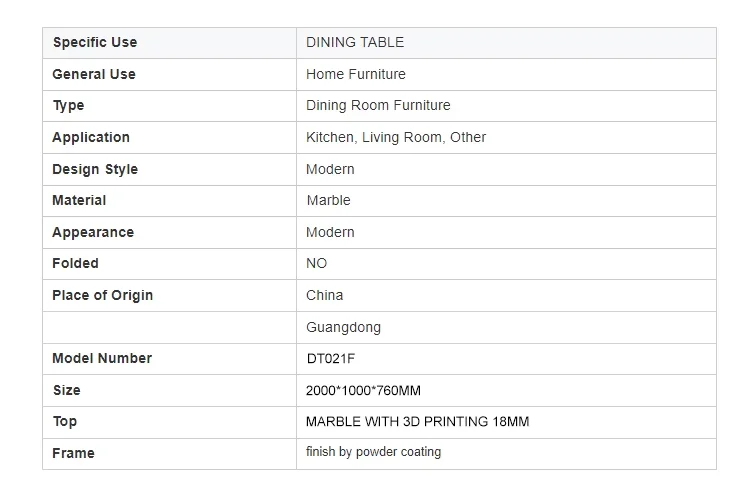This screenshot has height=487, width=750.
Task: Click the 'Material' row label
Action: click(79, 200)
